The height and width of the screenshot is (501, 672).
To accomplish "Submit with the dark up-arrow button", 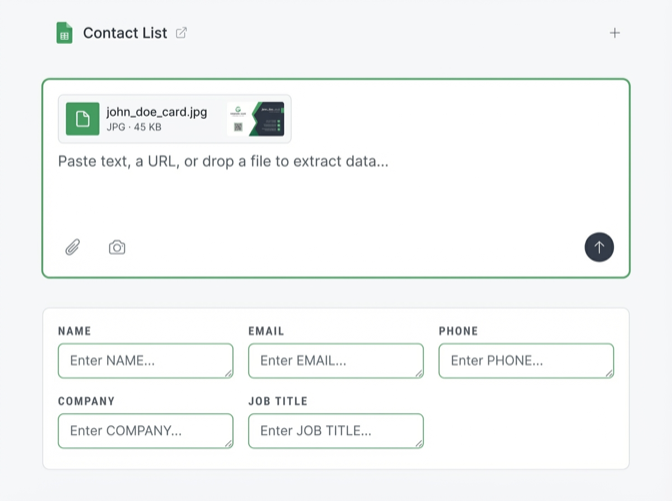I will click(x=599, y=247).
